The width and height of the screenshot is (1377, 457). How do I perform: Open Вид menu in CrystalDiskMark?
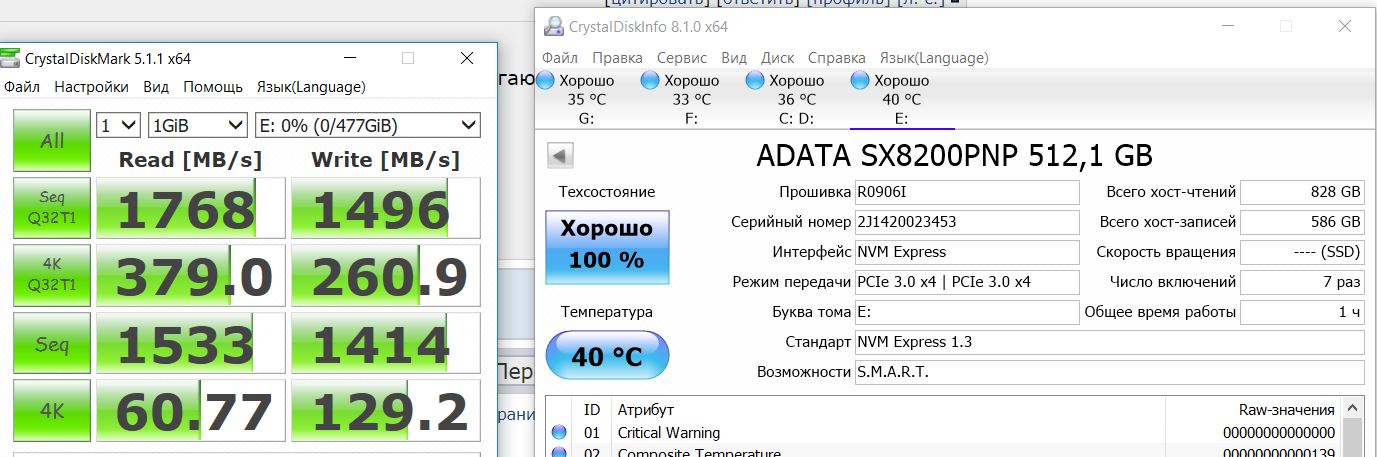click(x=156, y=87)
